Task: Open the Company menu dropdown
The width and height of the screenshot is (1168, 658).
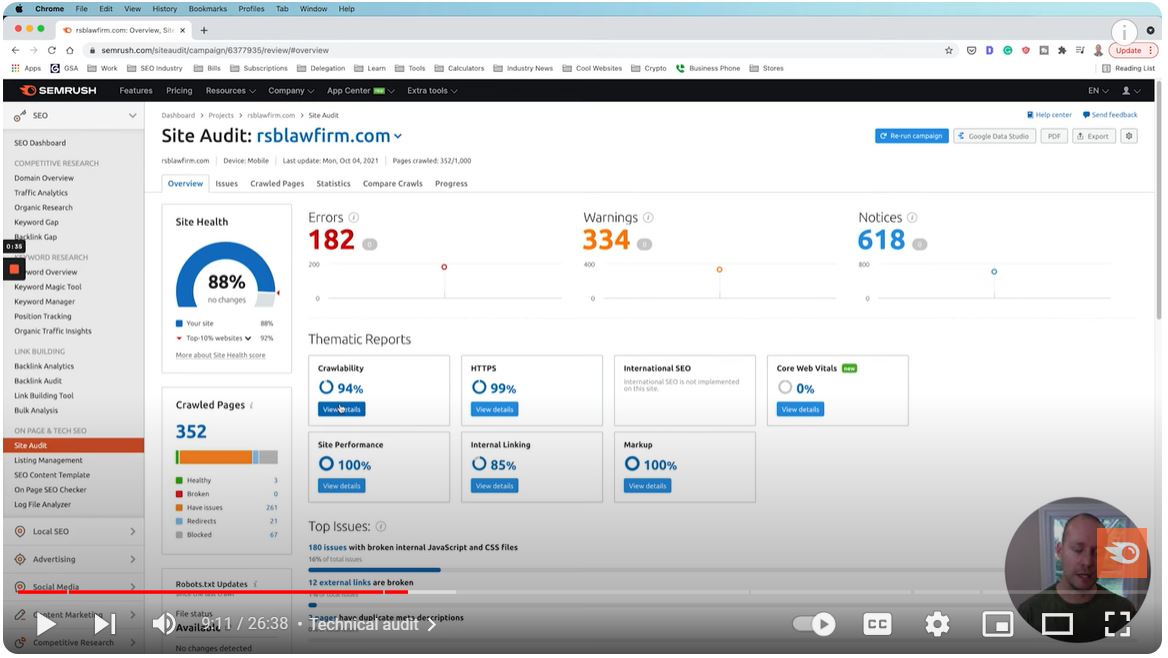Action: [291, 91]
